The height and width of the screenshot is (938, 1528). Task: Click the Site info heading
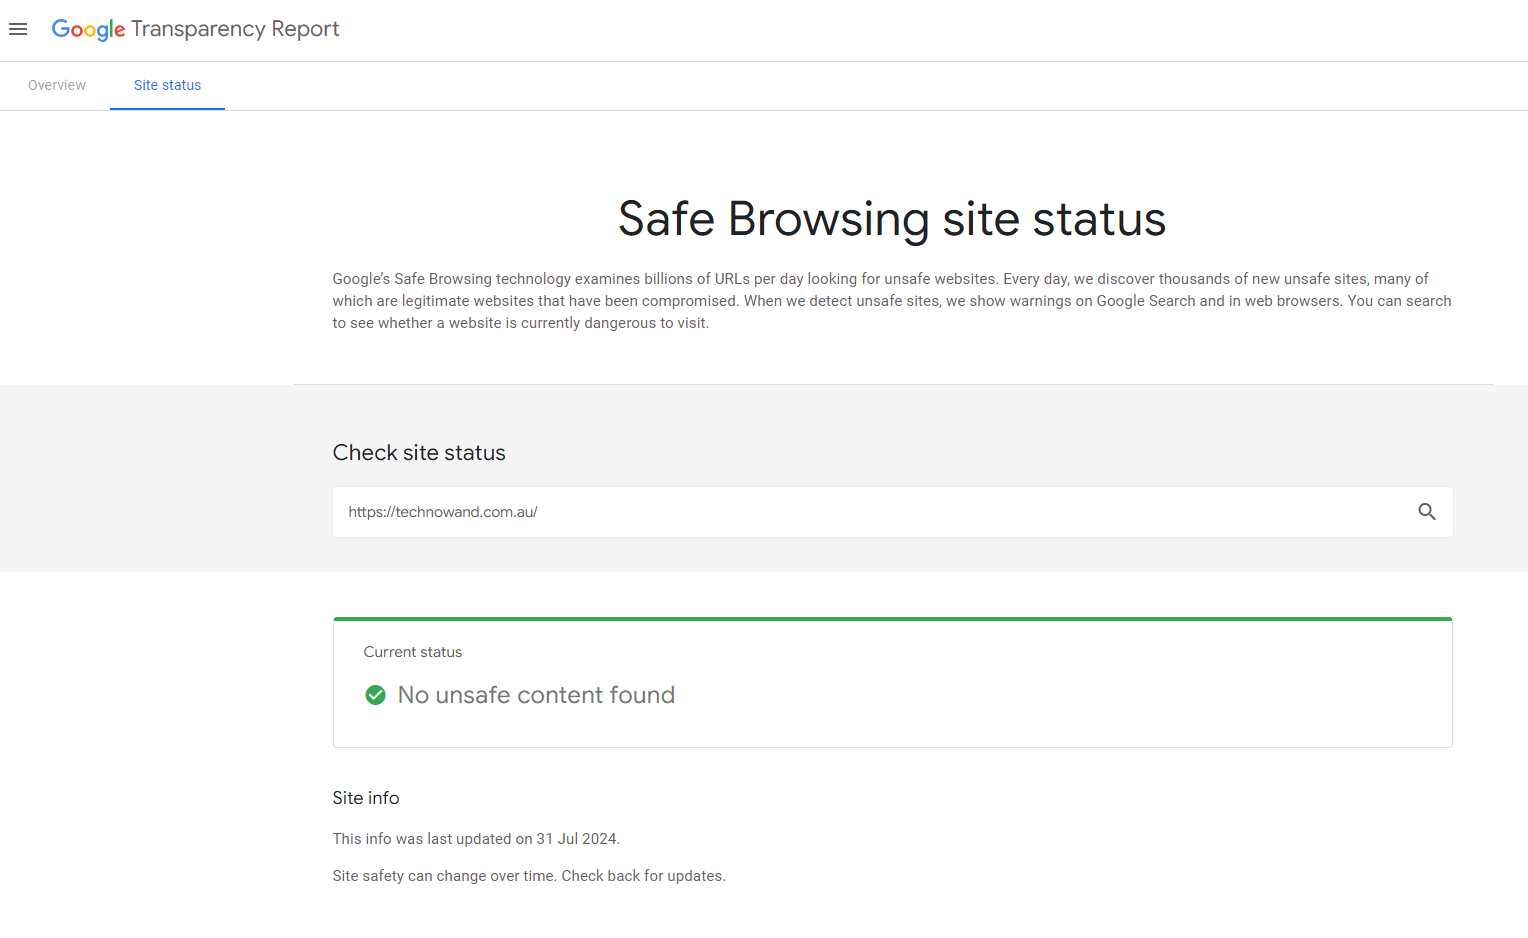tap(365, 798)
